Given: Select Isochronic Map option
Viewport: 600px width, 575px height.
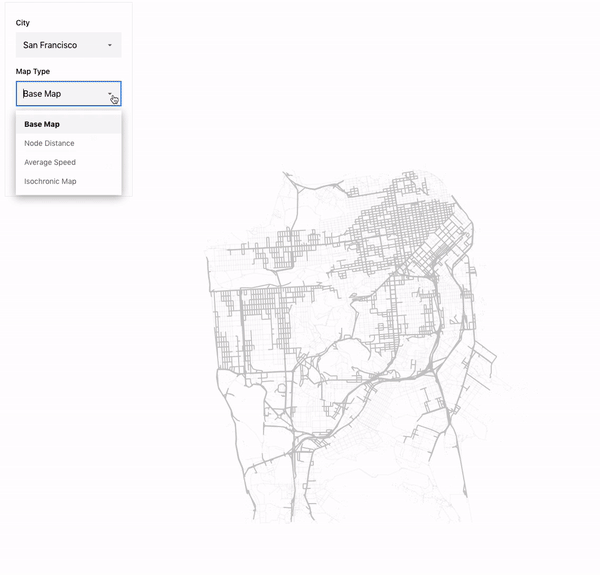Looking at the screenshot, I should tap(68, 181).
